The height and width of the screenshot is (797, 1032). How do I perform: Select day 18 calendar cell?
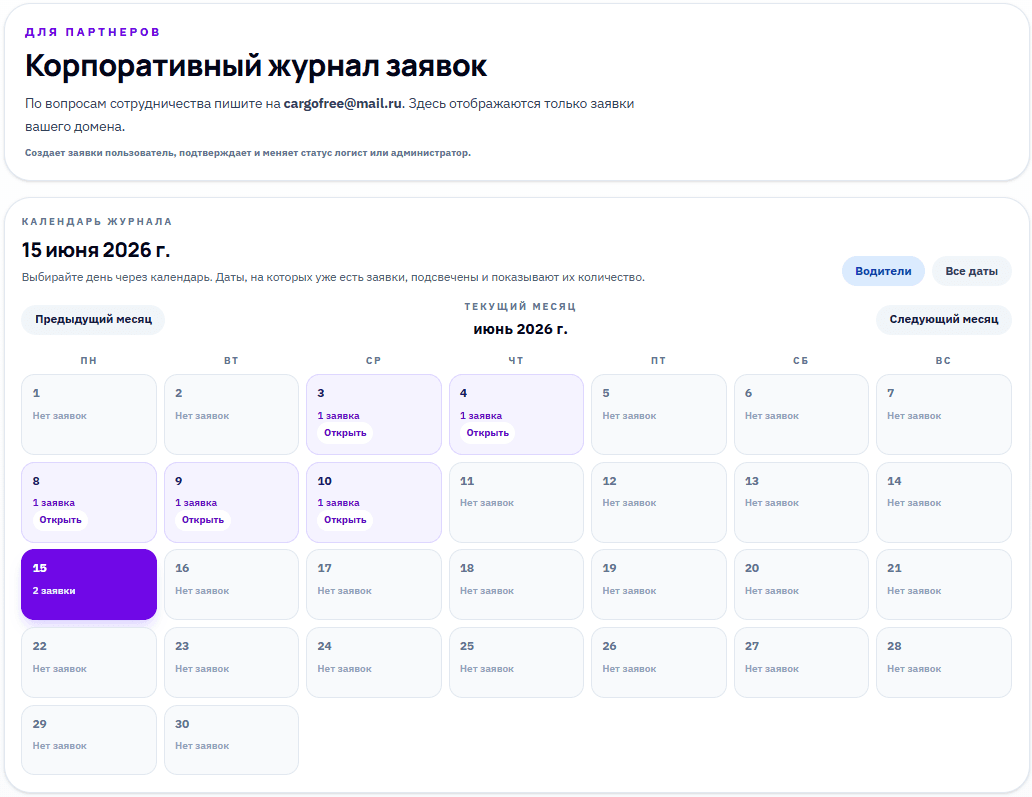(x=516, y=584)
